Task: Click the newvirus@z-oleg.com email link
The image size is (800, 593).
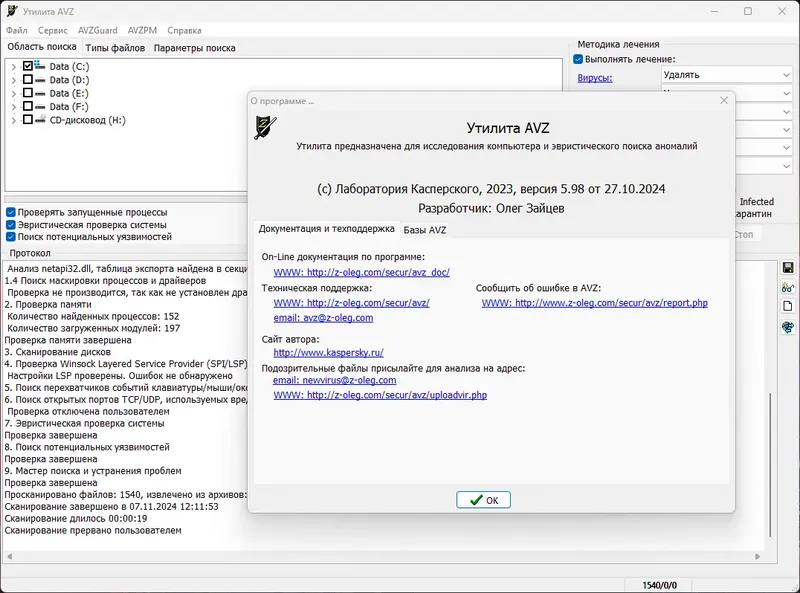Action: (x=334, y=380)
